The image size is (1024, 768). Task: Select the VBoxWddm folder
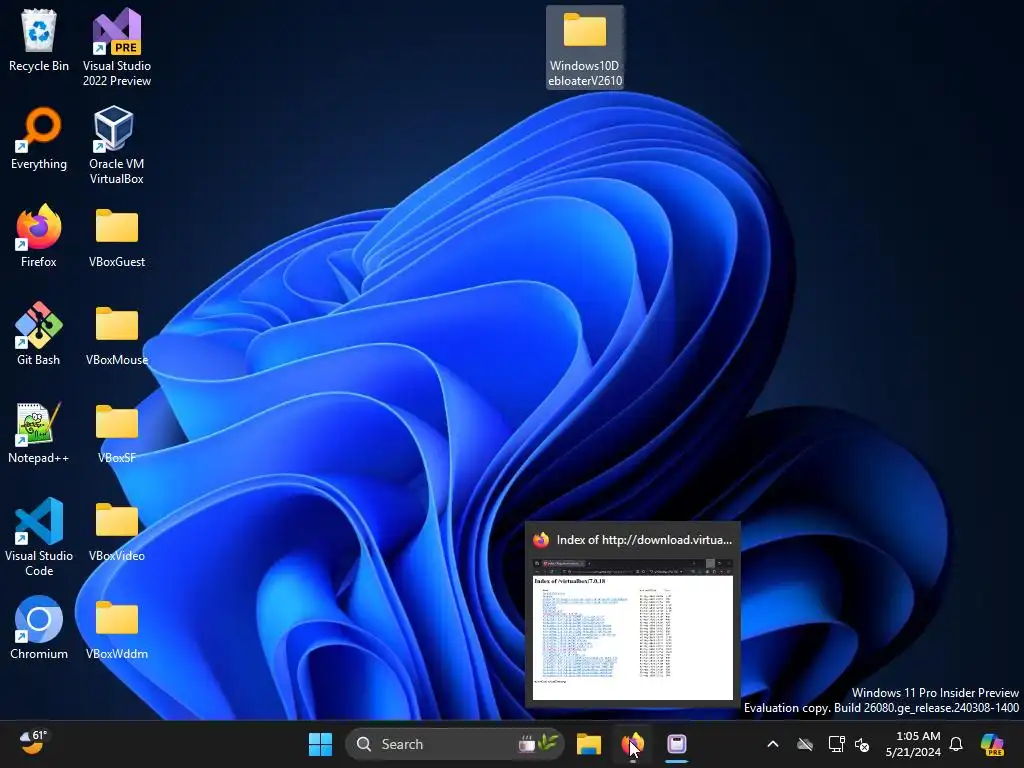tap(117, 630)
